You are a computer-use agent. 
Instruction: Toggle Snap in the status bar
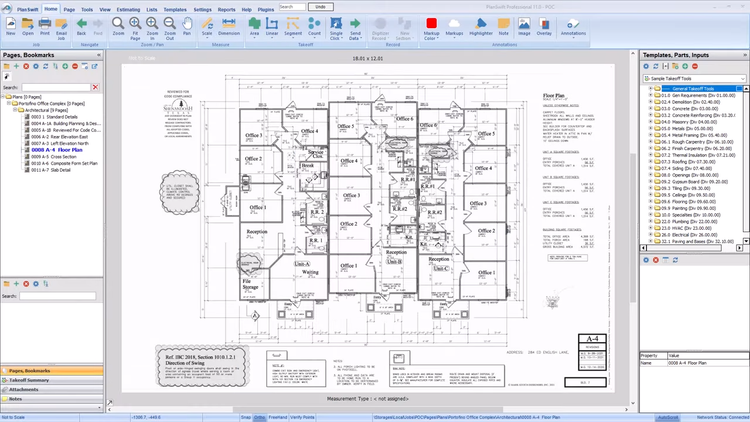click(x=246, y=416)
